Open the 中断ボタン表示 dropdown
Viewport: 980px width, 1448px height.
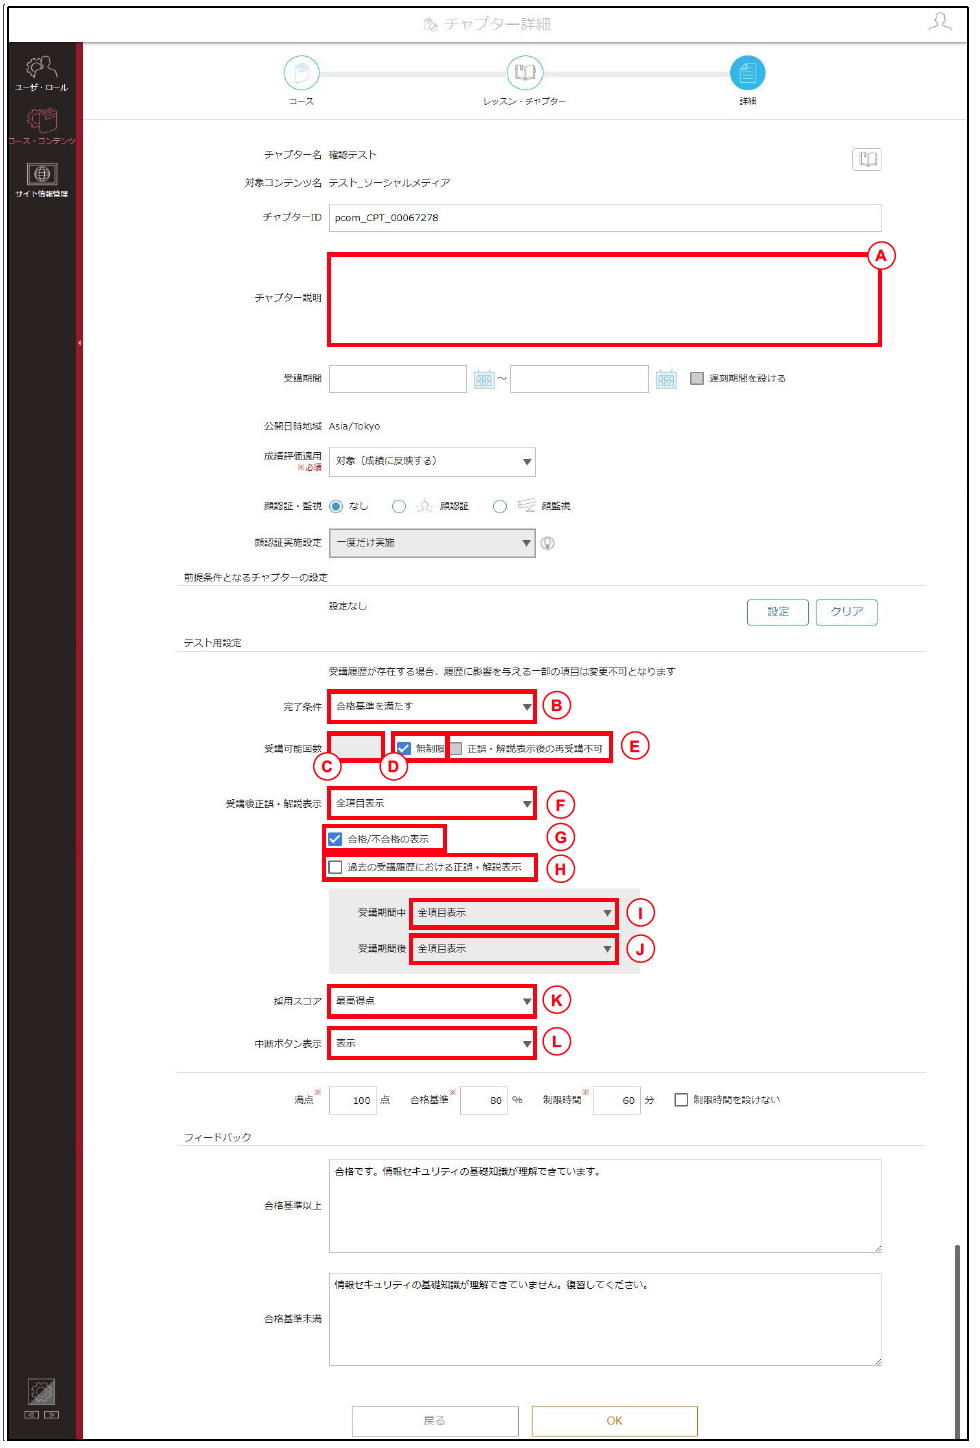(x=432, y=1043)
